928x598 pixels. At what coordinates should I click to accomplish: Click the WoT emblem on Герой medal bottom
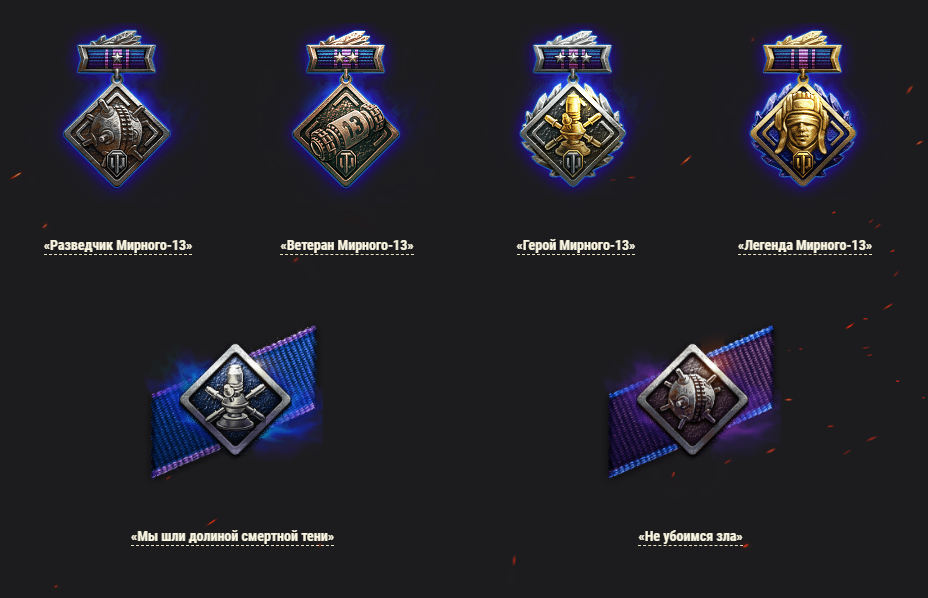tap(573, 163)
